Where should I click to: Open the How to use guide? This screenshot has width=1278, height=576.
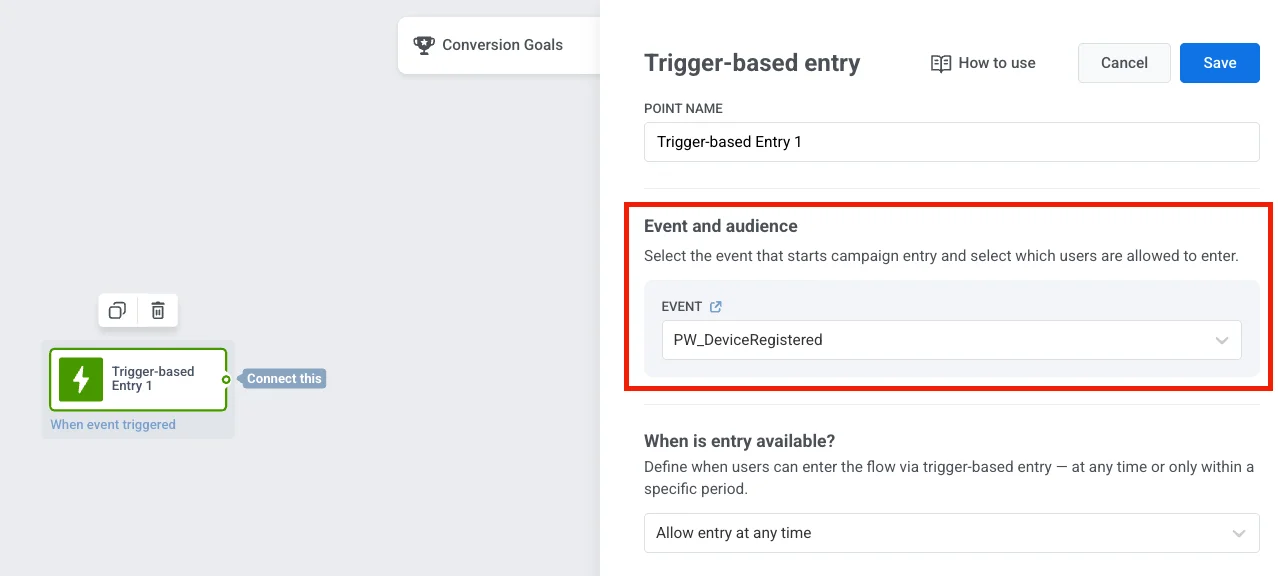pos(996,63)
